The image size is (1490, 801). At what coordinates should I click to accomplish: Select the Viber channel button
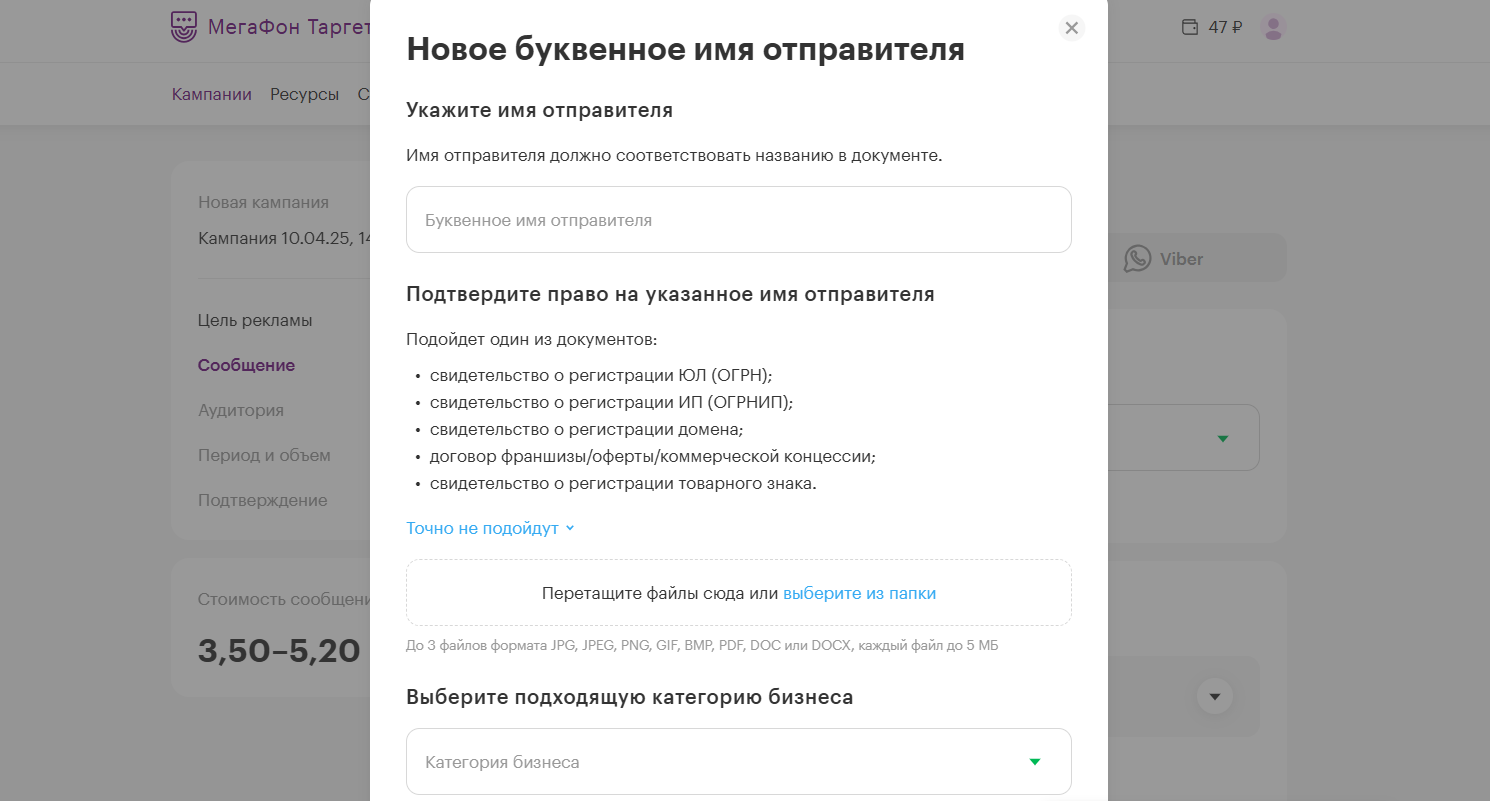pyautogui.click(x=1197, y=258)
